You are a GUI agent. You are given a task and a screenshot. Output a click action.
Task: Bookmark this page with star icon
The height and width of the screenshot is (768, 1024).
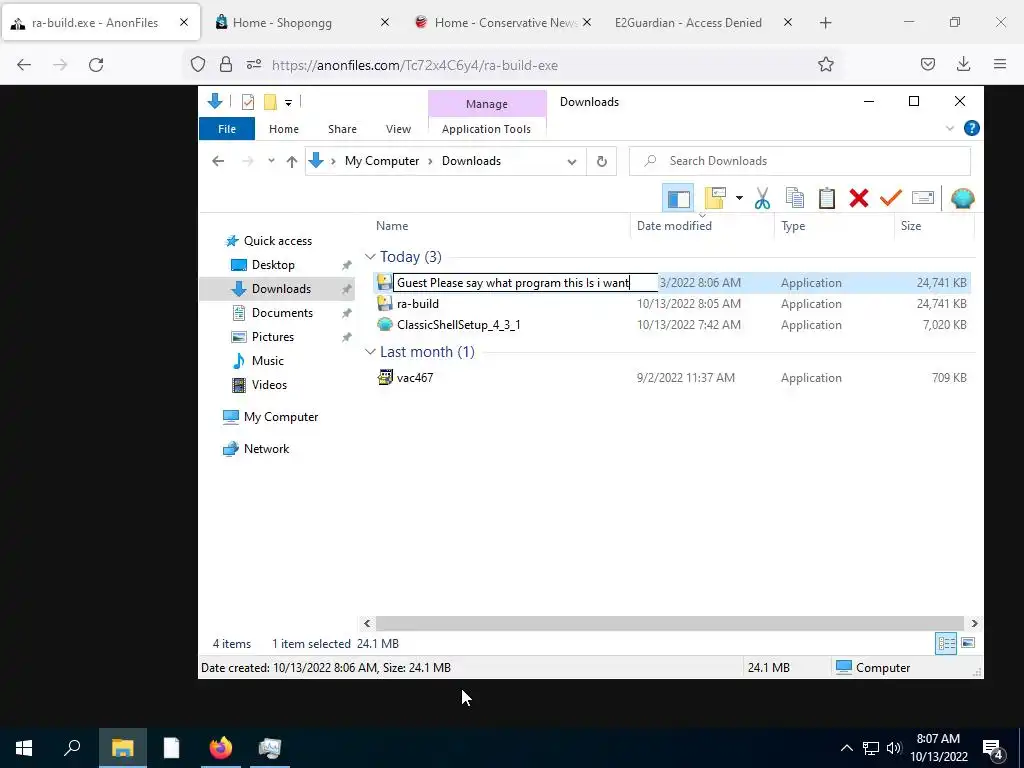[825, 65]
